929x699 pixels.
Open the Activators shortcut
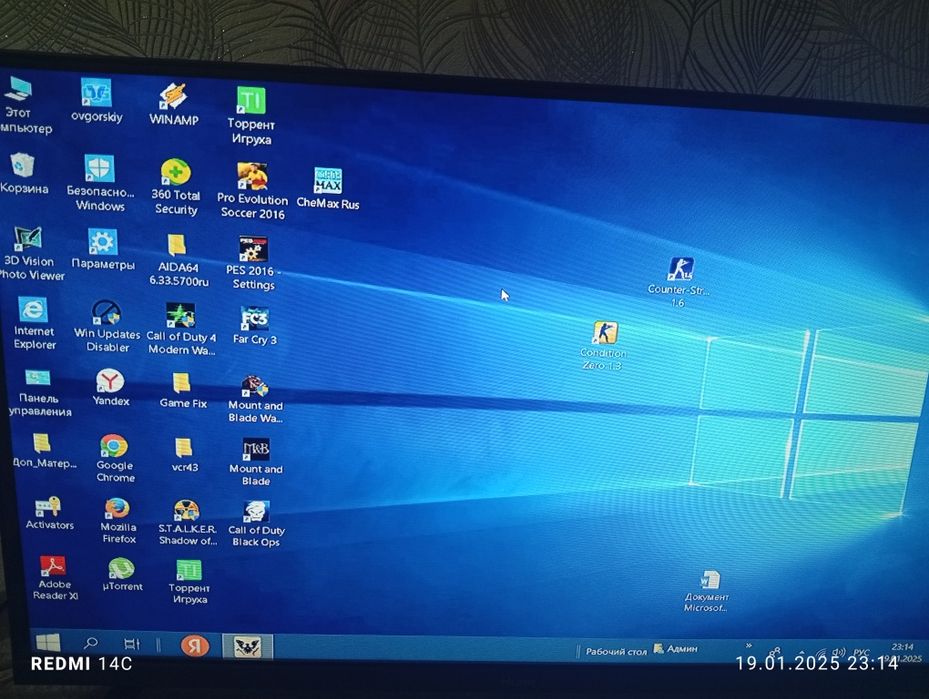[x=49, y=513]
